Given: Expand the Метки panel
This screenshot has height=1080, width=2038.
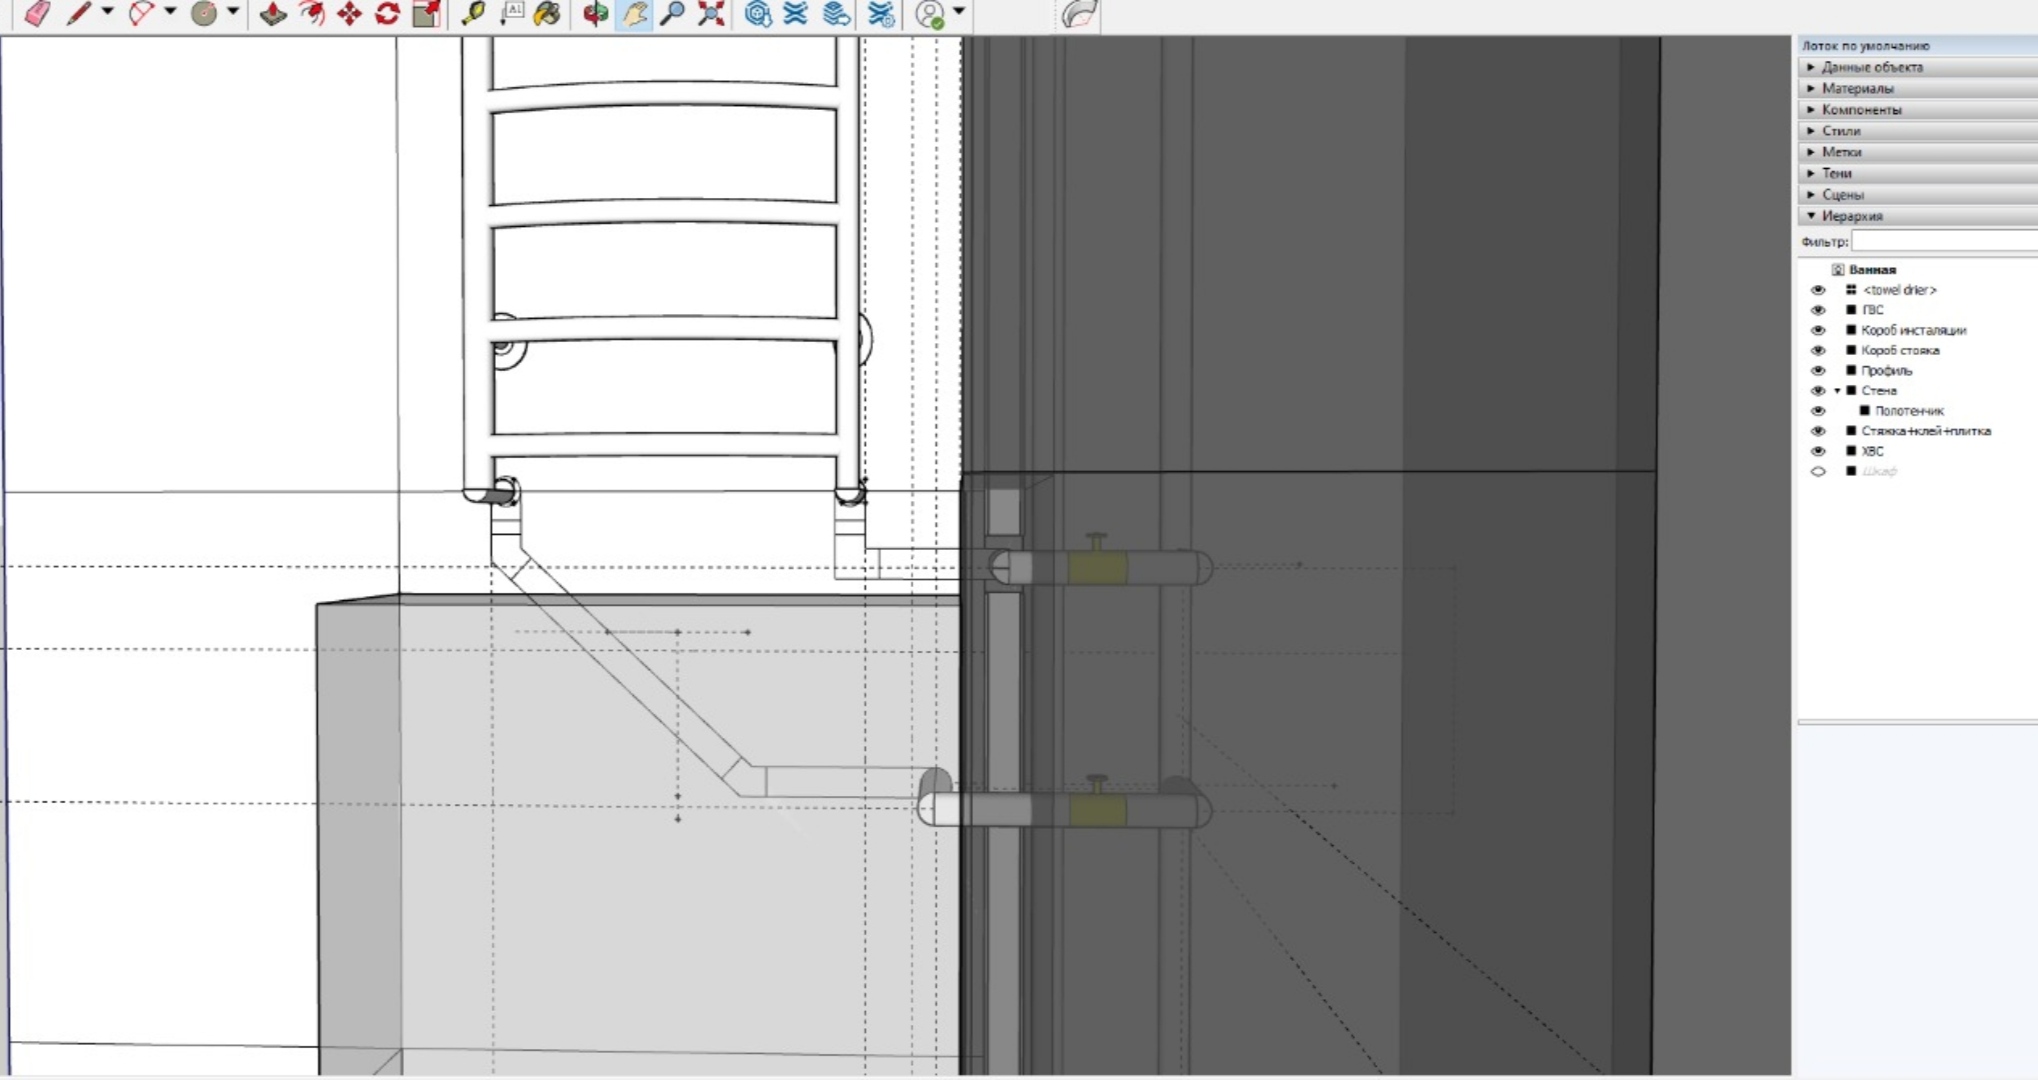Looking at the screenshot, I should 1841,152.
